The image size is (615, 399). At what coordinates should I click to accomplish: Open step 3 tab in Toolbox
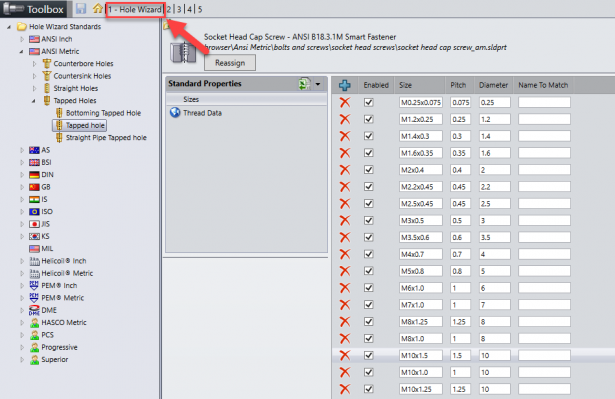click(x=179, y=9)
